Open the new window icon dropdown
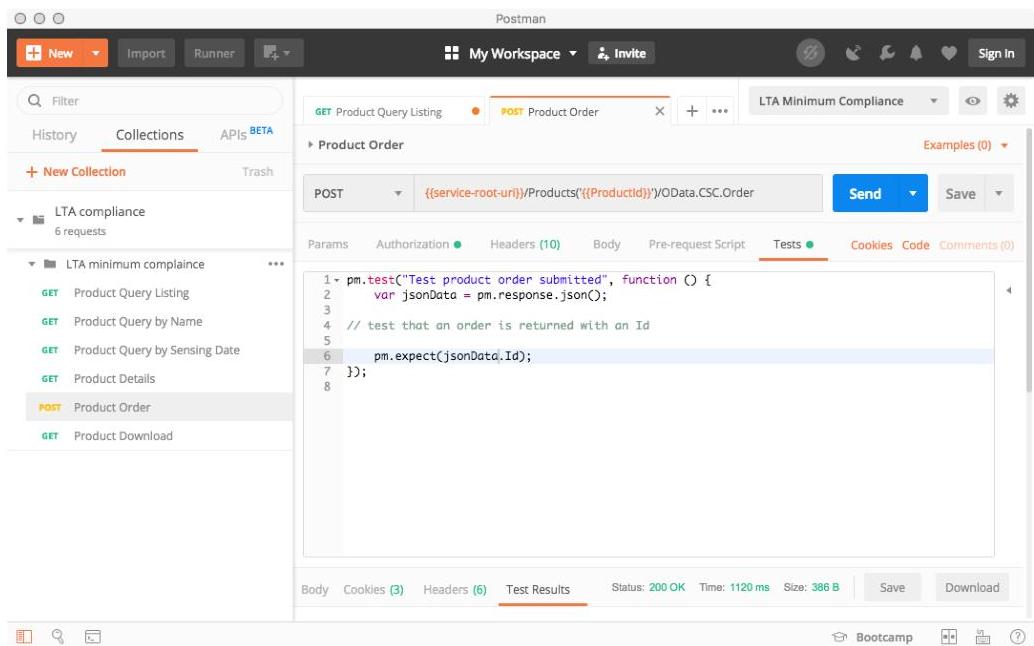The image size is (1034, 646). [x=278, y=53]
